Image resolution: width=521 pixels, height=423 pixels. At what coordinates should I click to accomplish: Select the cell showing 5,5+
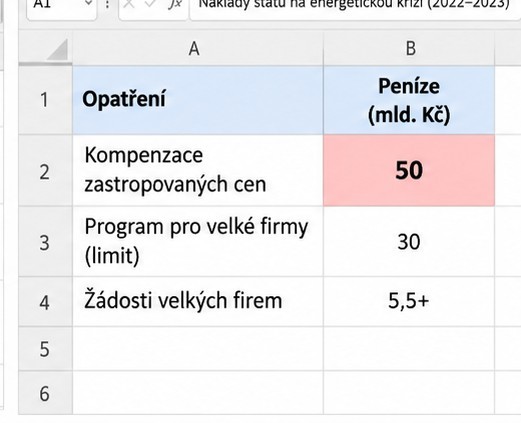click(409, 301)
